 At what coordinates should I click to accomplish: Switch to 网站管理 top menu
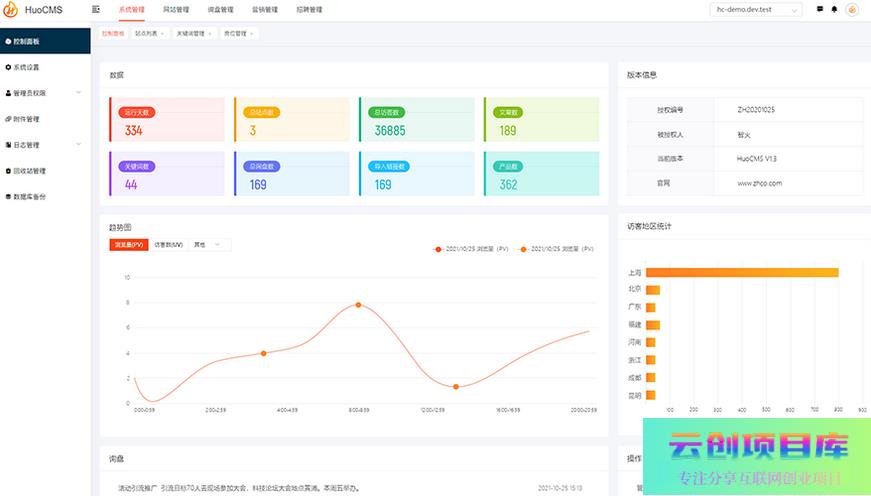[x=175, y=9]
